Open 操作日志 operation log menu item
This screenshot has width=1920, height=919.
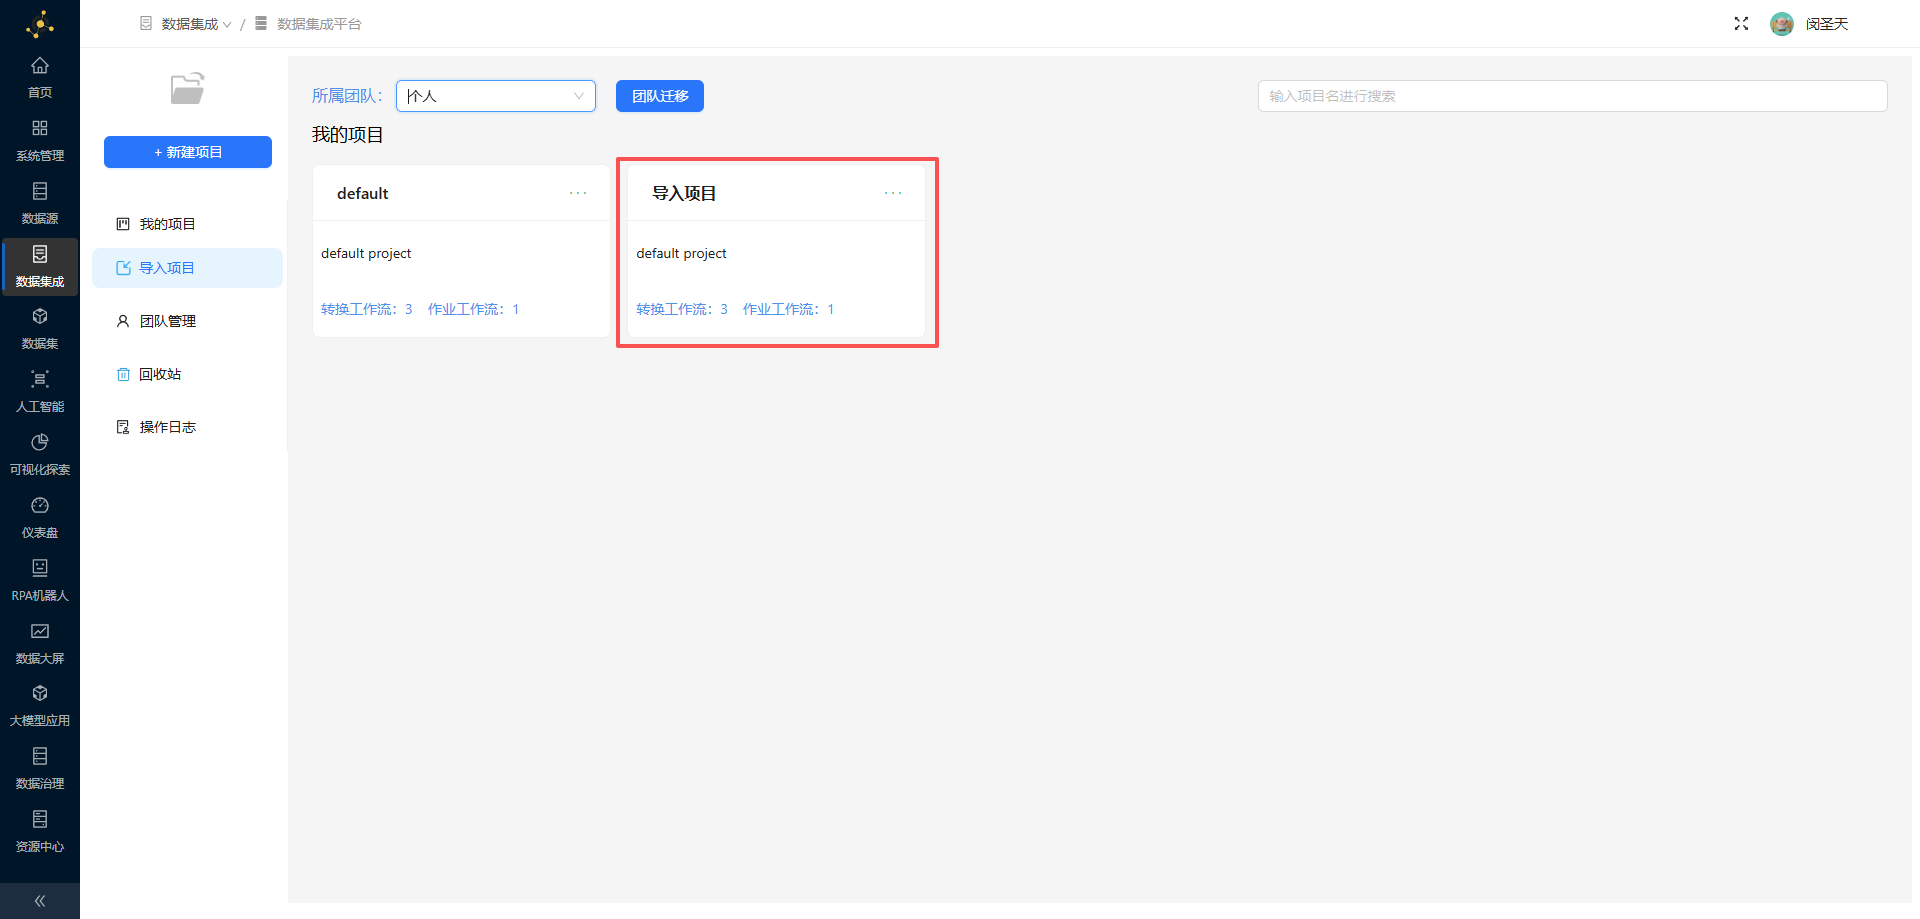(167, 427)
